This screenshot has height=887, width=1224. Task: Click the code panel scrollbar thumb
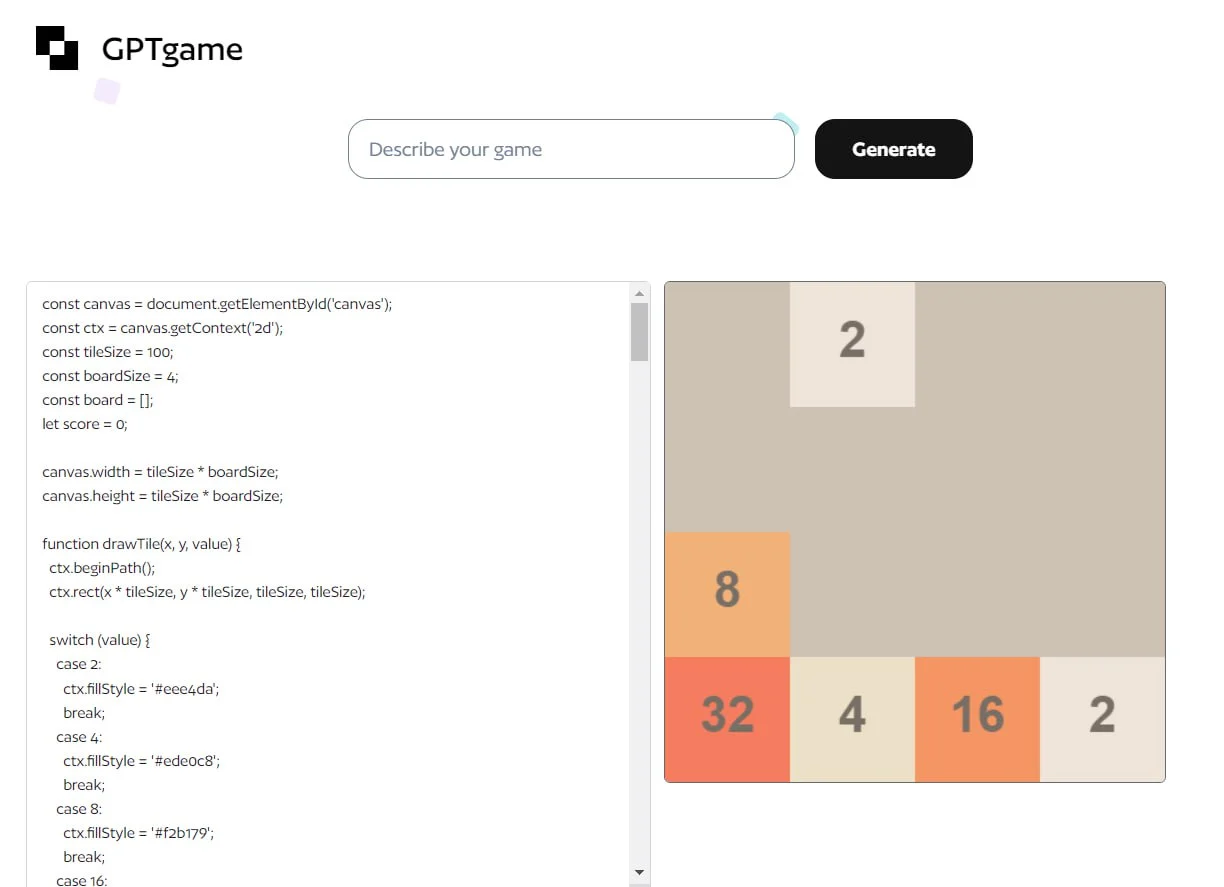click(x=640, y=331)
